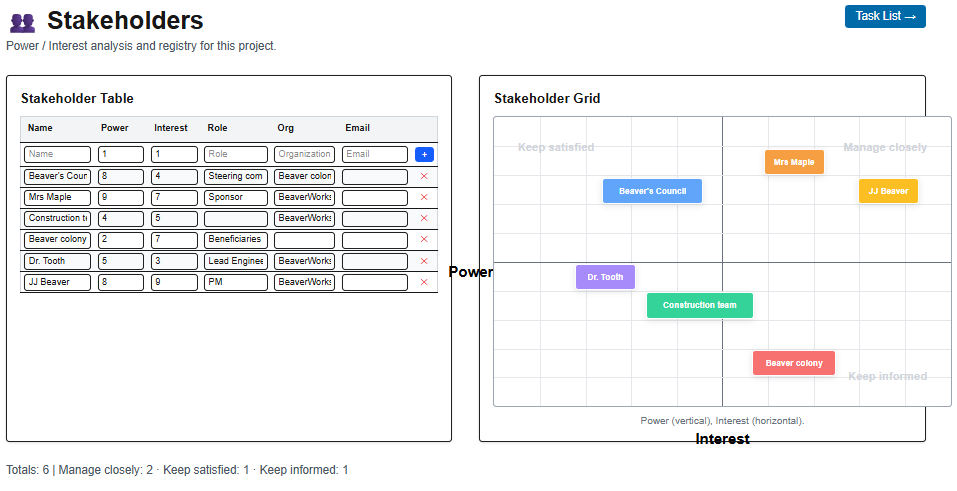
Task: Focus the new stakeholder Name field
Action: tap(57, 155)
